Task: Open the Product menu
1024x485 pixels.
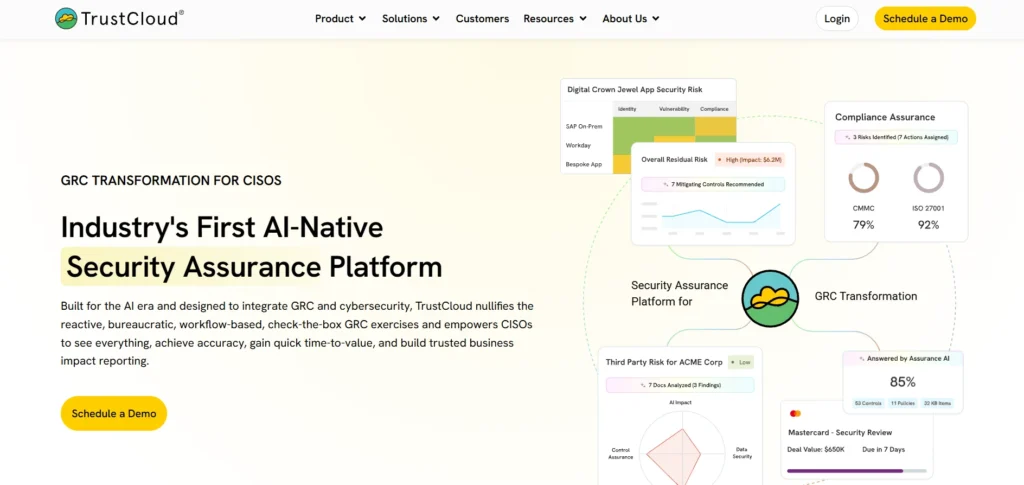Action: [x=340, y=19]
